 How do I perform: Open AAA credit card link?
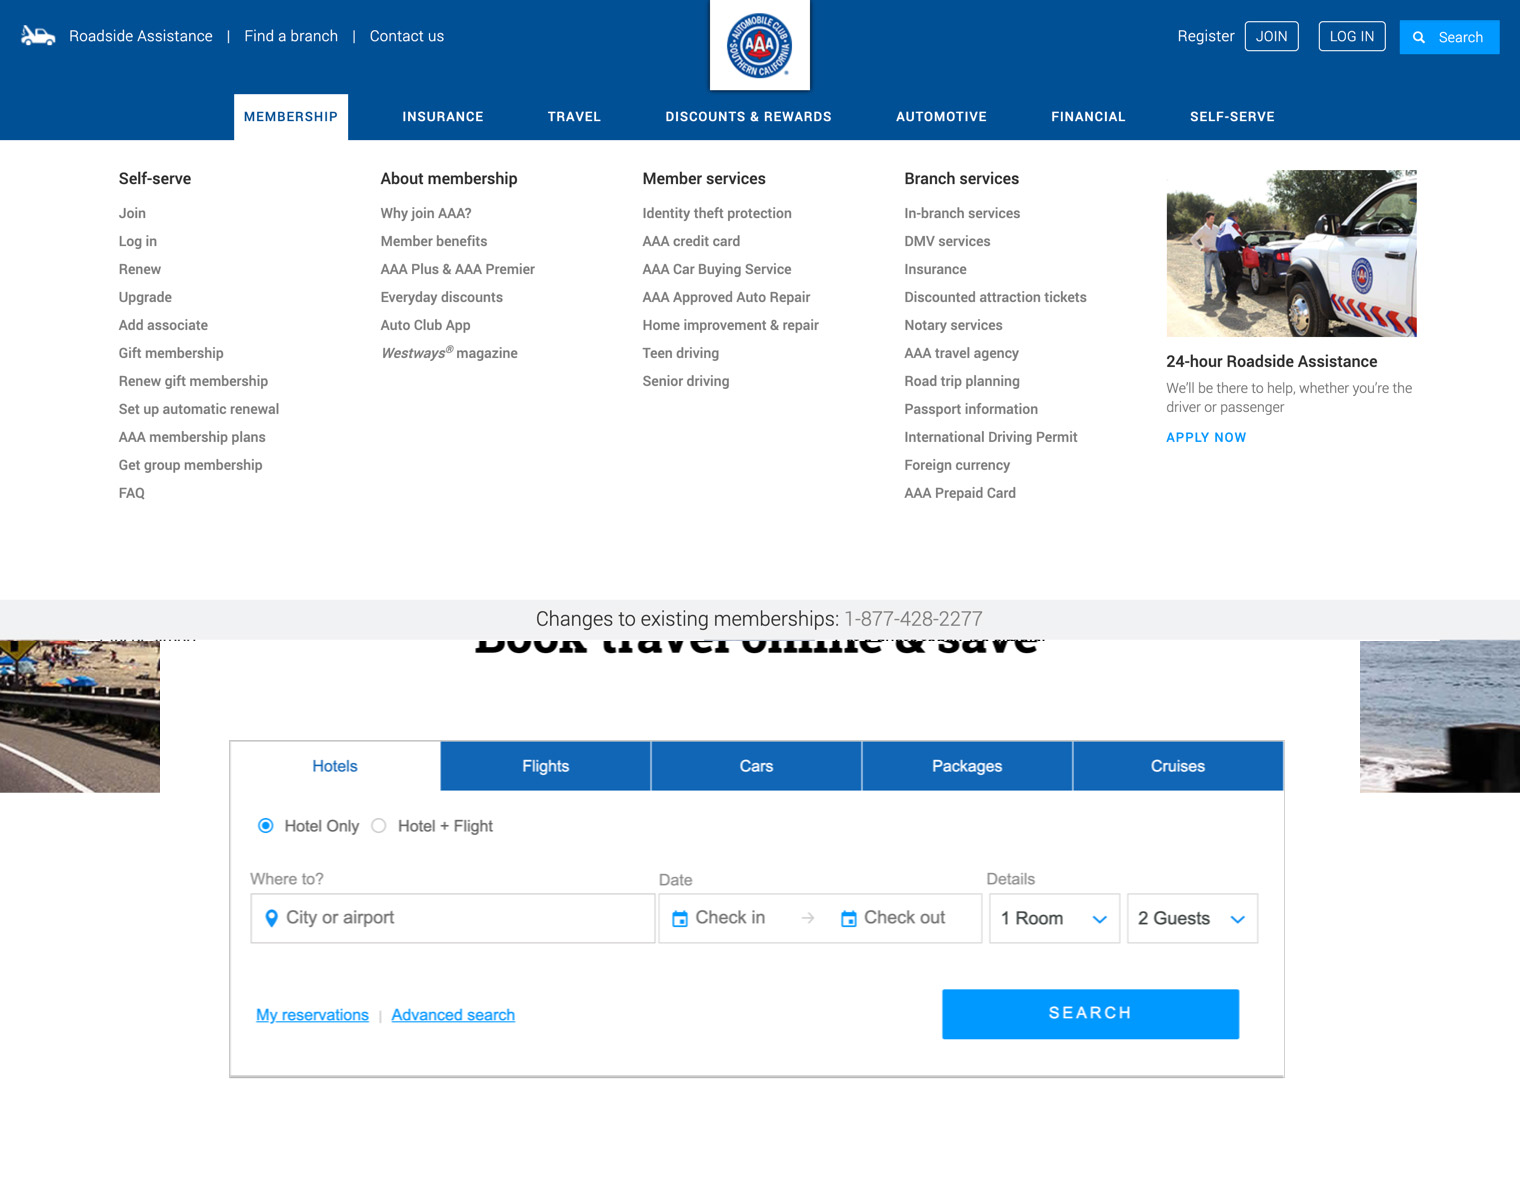pyautogui.click(x=691, y=241)
